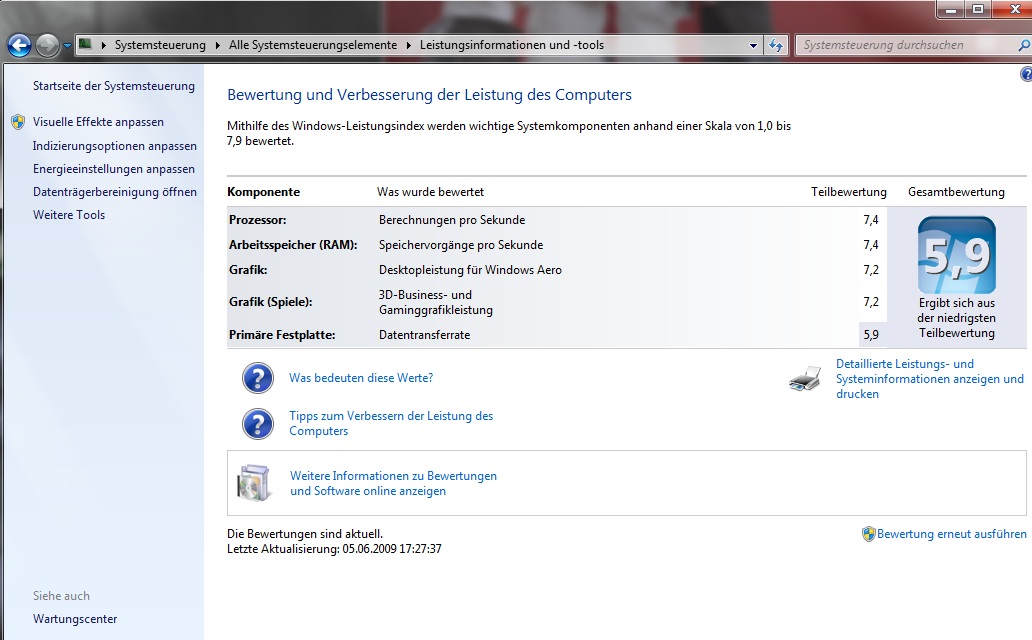Expand the arrow after Systemsteuerung in breadcrumb

pos(218,45)
